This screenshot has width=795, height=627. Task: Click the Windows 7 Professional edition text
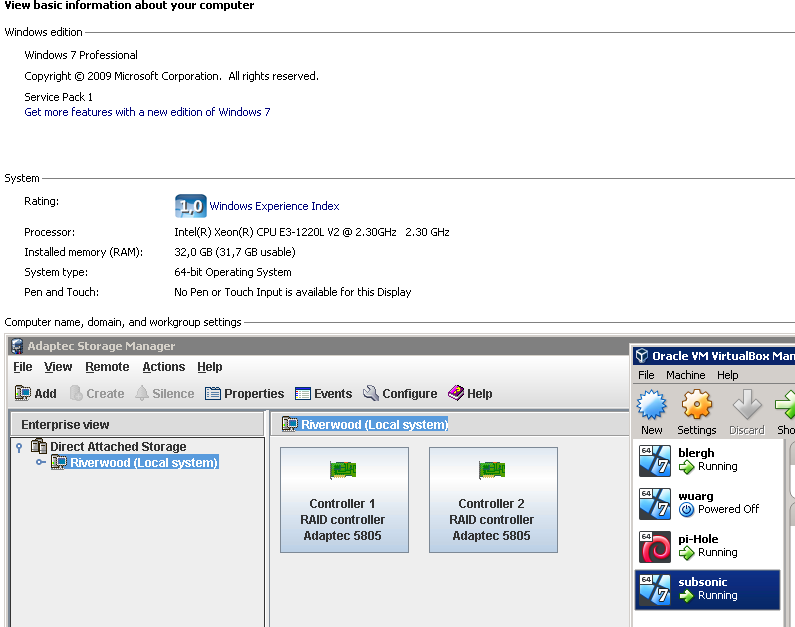81,55
